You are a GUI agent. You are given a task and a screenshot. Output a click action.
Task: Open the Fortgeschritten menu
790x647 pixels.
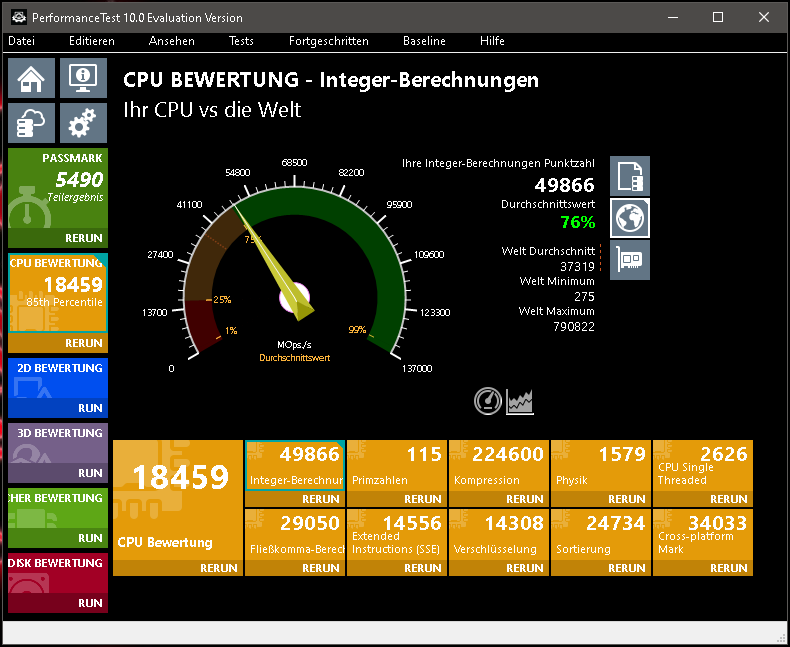(328, 41)
